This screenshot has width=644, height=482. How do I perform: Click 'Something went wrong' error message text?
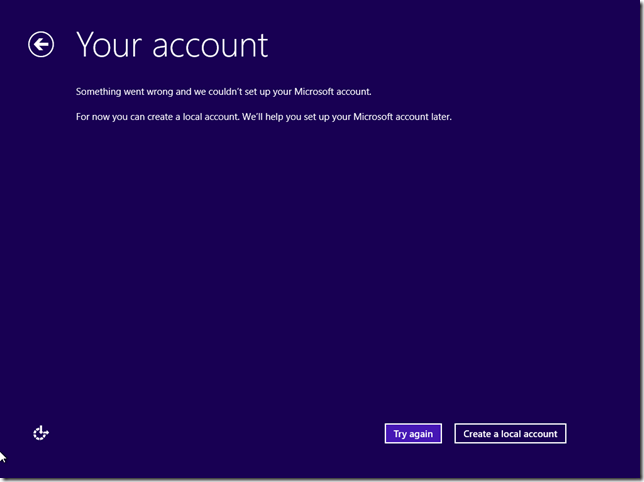click(223, 92)
